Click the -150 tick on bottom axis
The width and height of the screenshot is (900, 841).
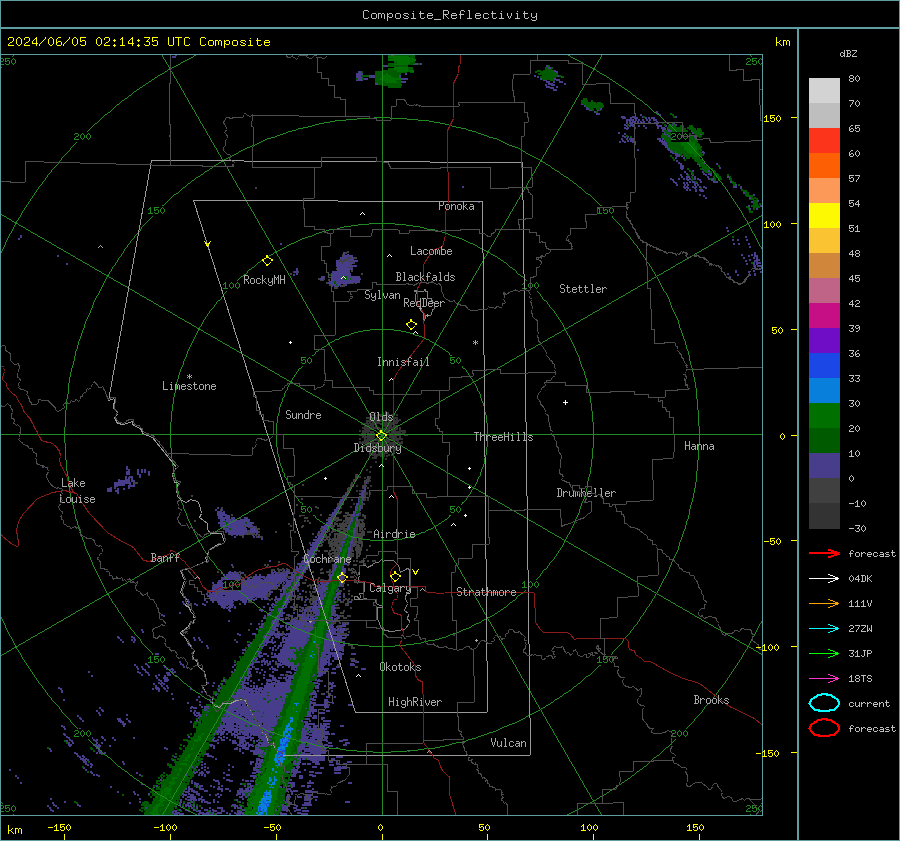coord(59,827)
